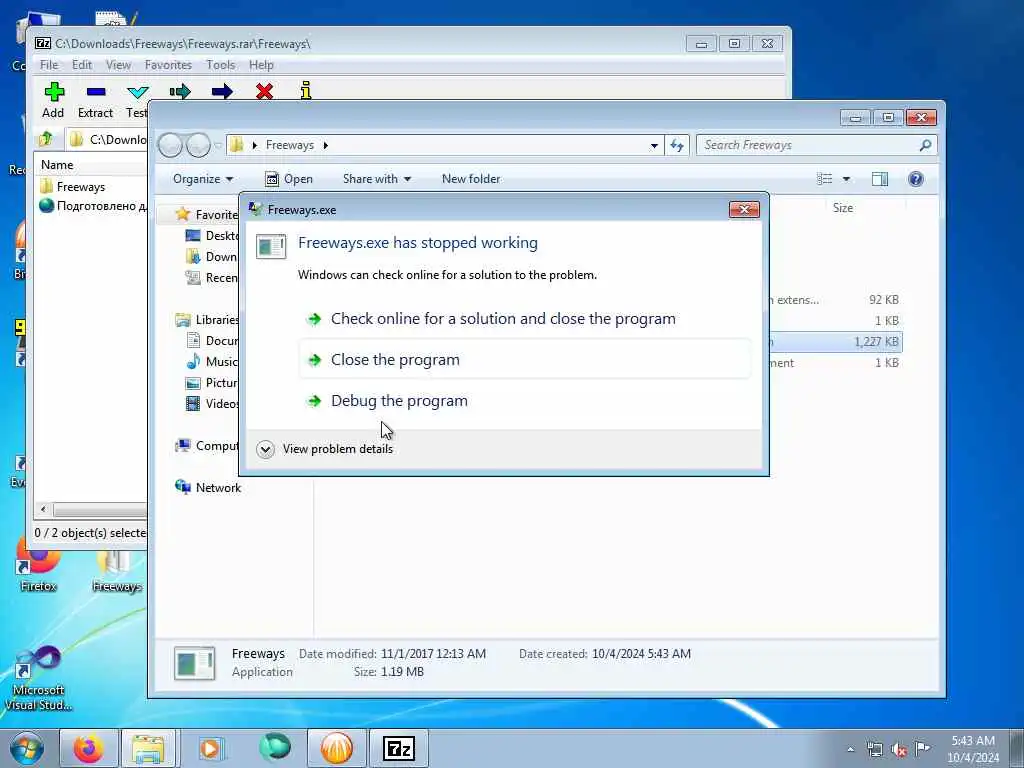Click the muted volume tray icon

pos(899,749)
